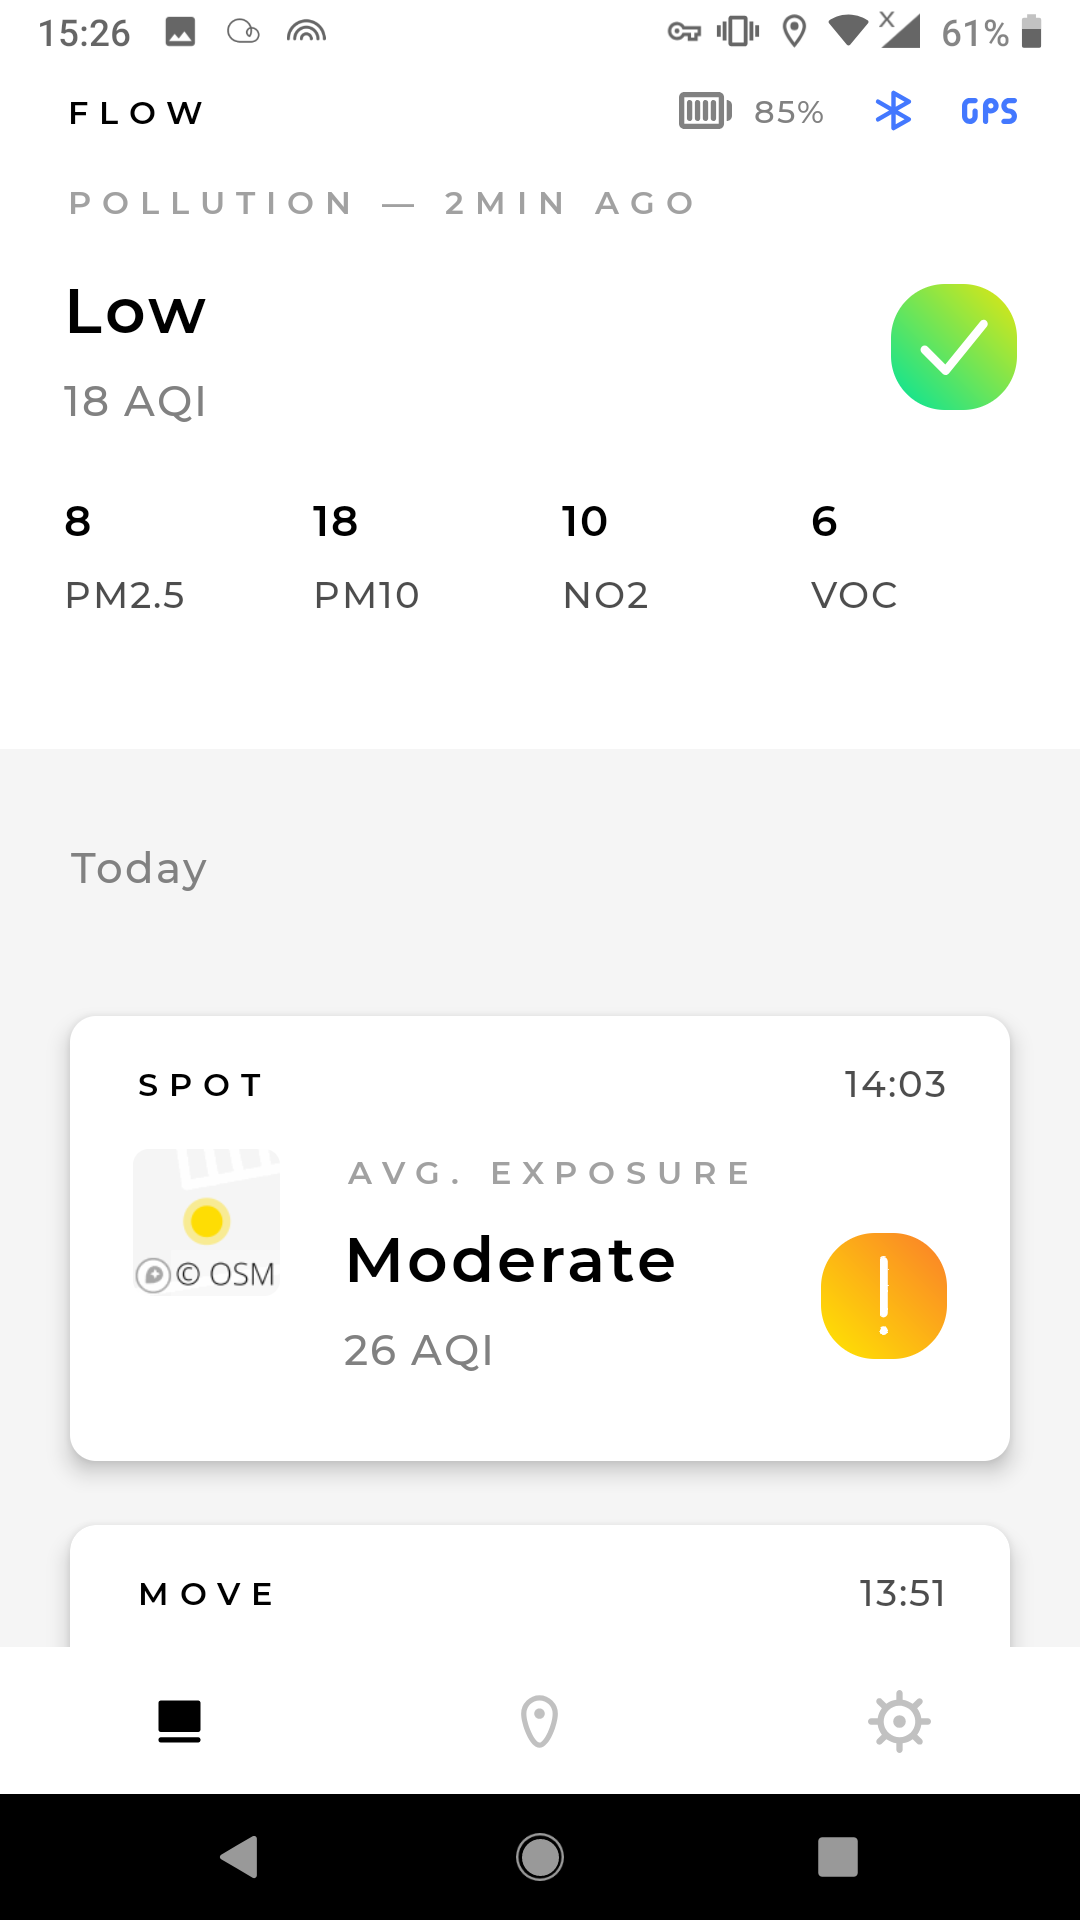This screenshot has height=1920, width=1080.
Task: Tap the VOC reading
Action: [854, 556]
